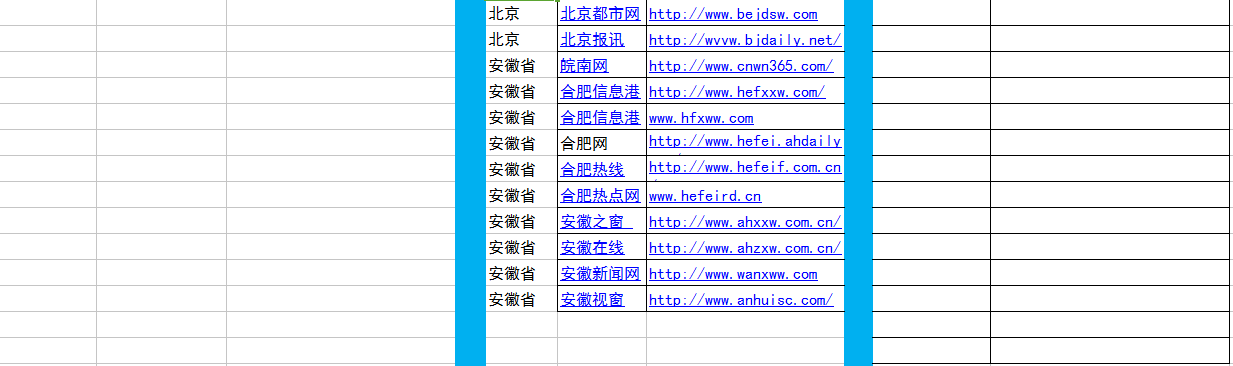Select 安徽省 cell in 皖南网 row
Image resolution: width=1233 pixels, height=366 pixels.
coord(521,66)
